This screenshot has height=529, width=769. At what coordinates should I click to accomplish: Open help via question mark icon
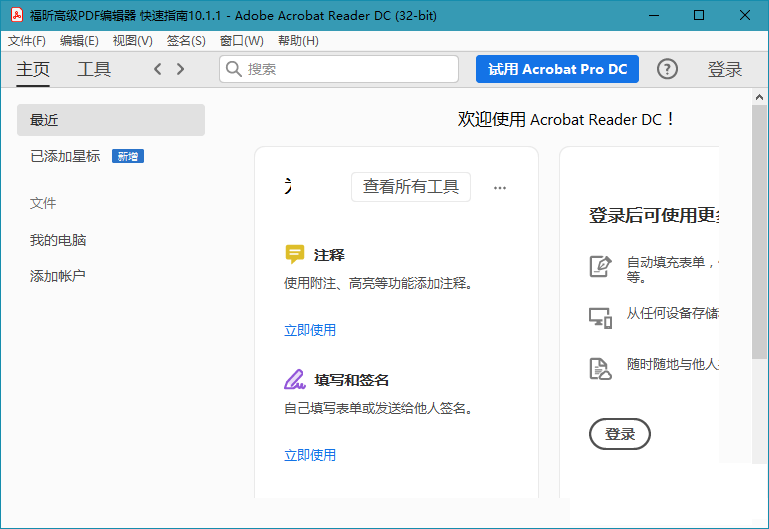[x=667, y=69]
